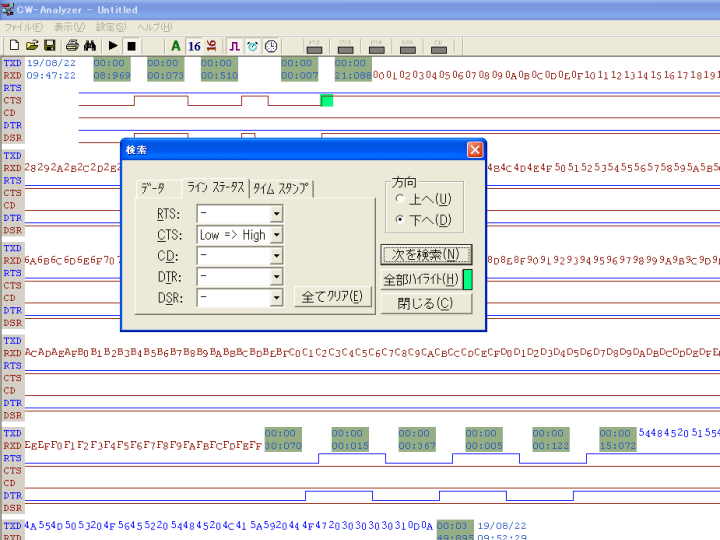Toggle the DTR signal indicator button
720x540 pixels.
(x=377, y=47)
